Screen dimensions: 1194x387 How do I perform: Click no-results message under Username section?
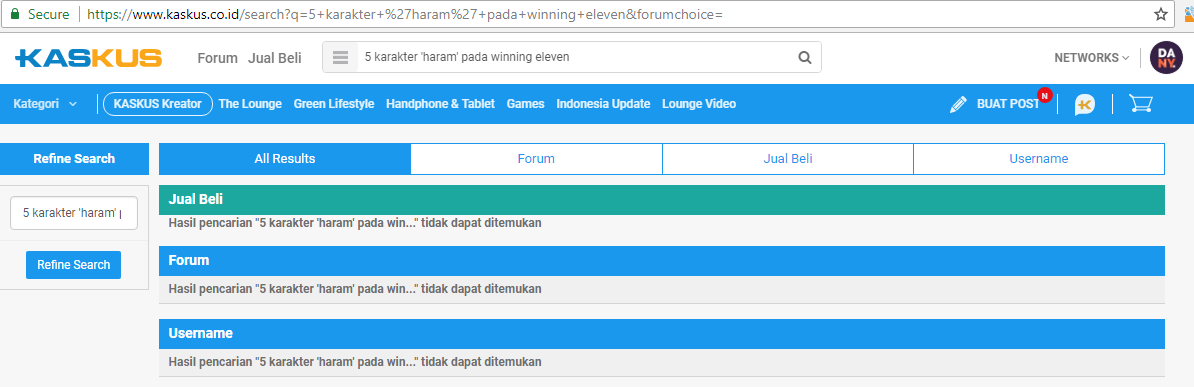(355, 362)
